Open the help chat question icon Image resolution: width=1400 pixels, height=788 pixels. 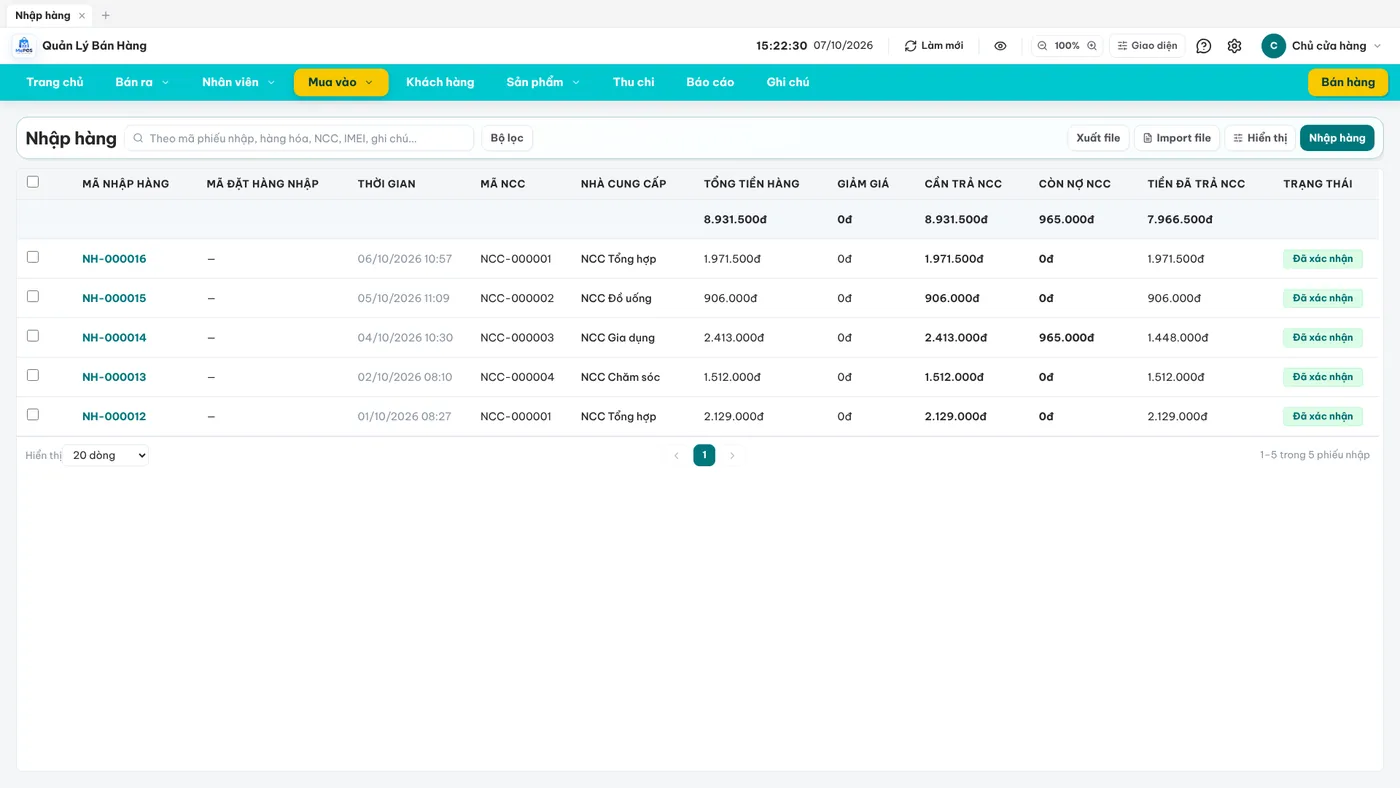click(1204, 46)
